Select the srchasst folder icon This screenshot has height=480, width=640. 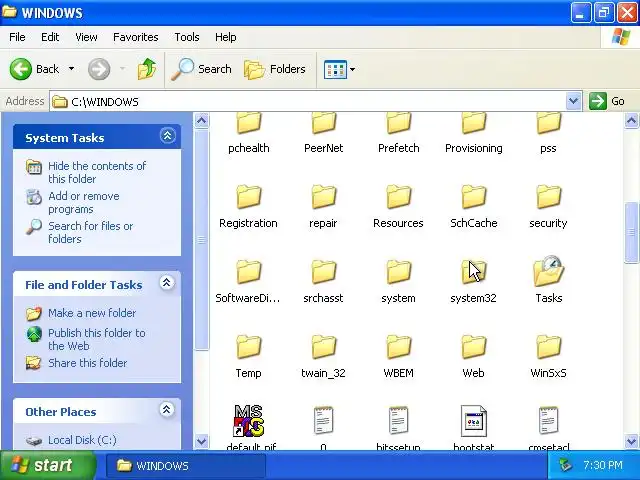click(324, 272)
